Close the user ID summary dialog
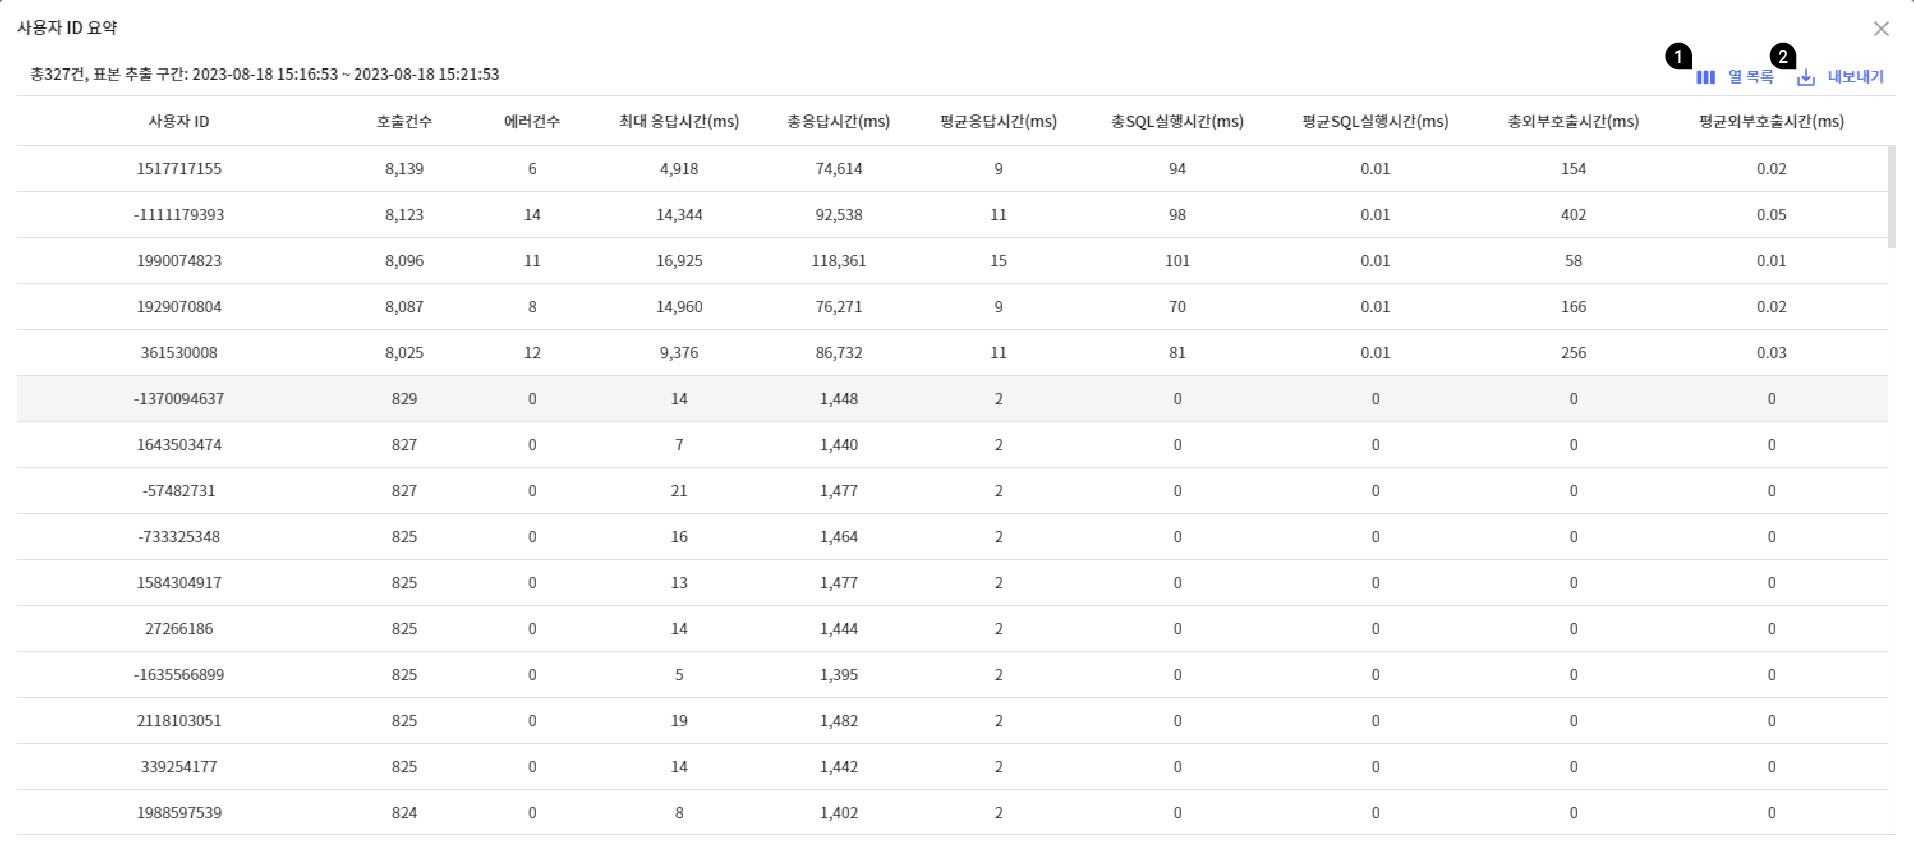 coord(1880,29)
